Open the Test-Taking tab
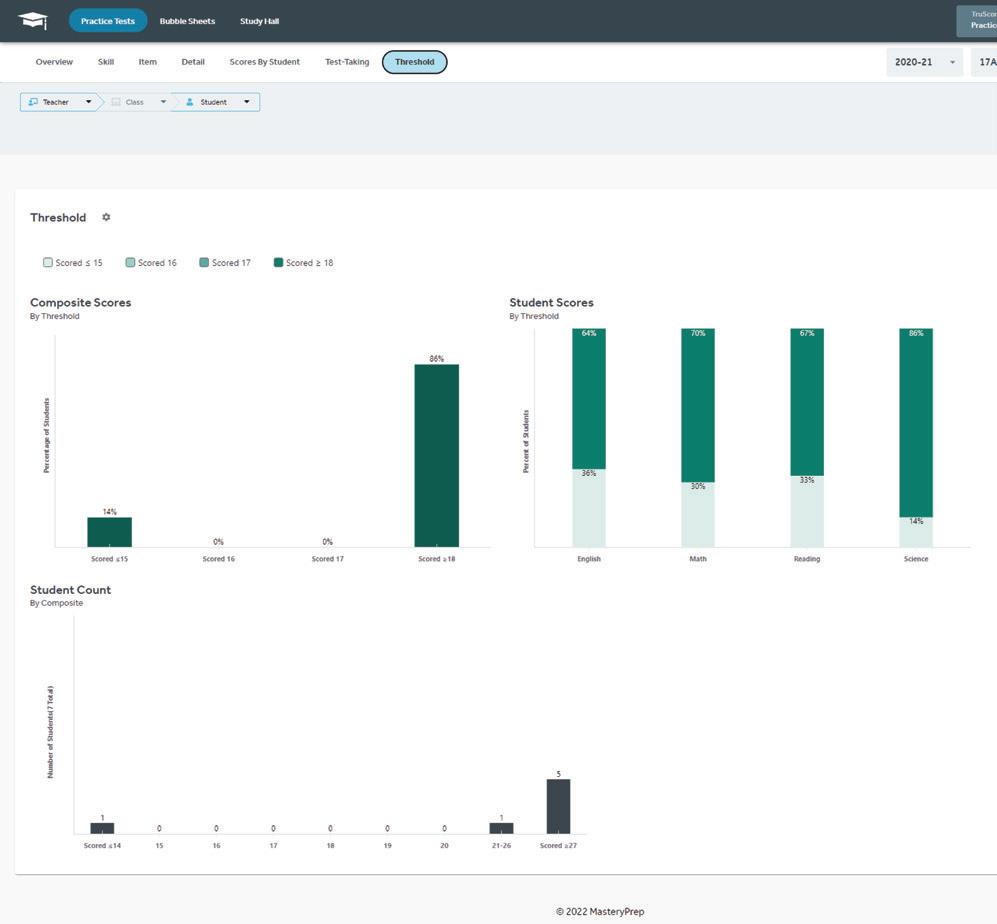 coord(347,62)
